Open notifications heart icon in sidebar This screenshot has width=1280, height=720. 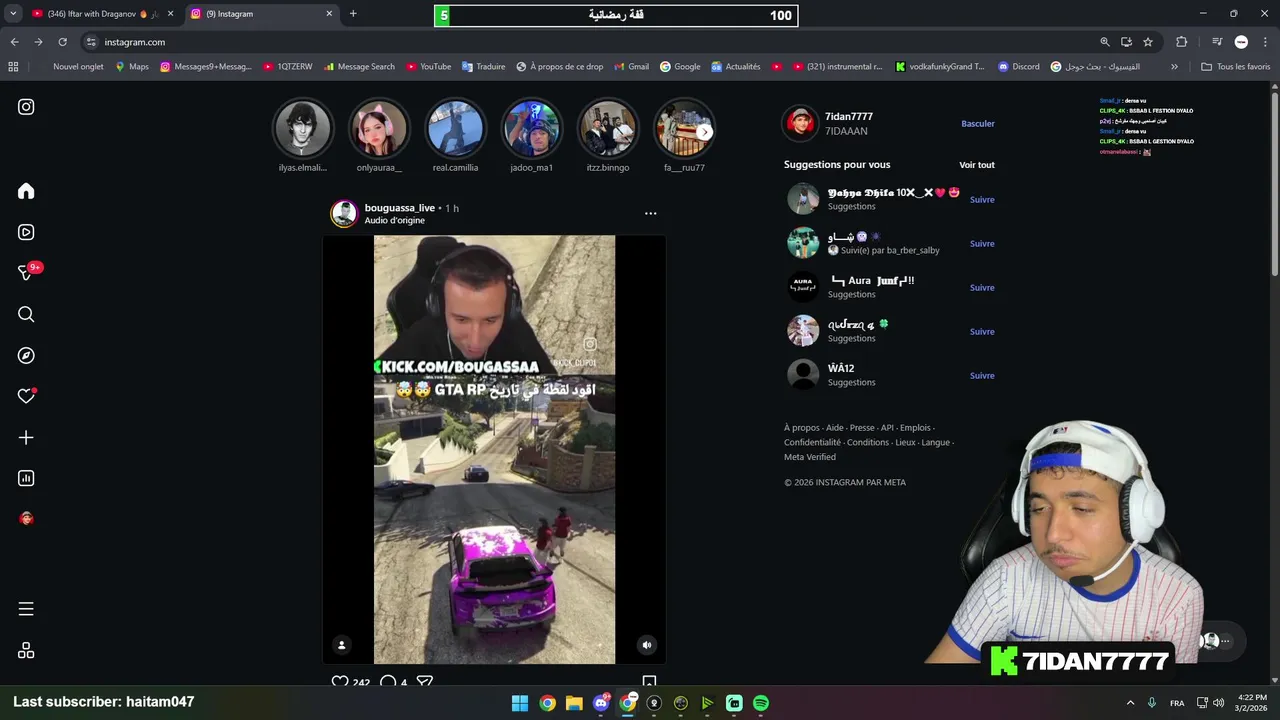(26, 396)
